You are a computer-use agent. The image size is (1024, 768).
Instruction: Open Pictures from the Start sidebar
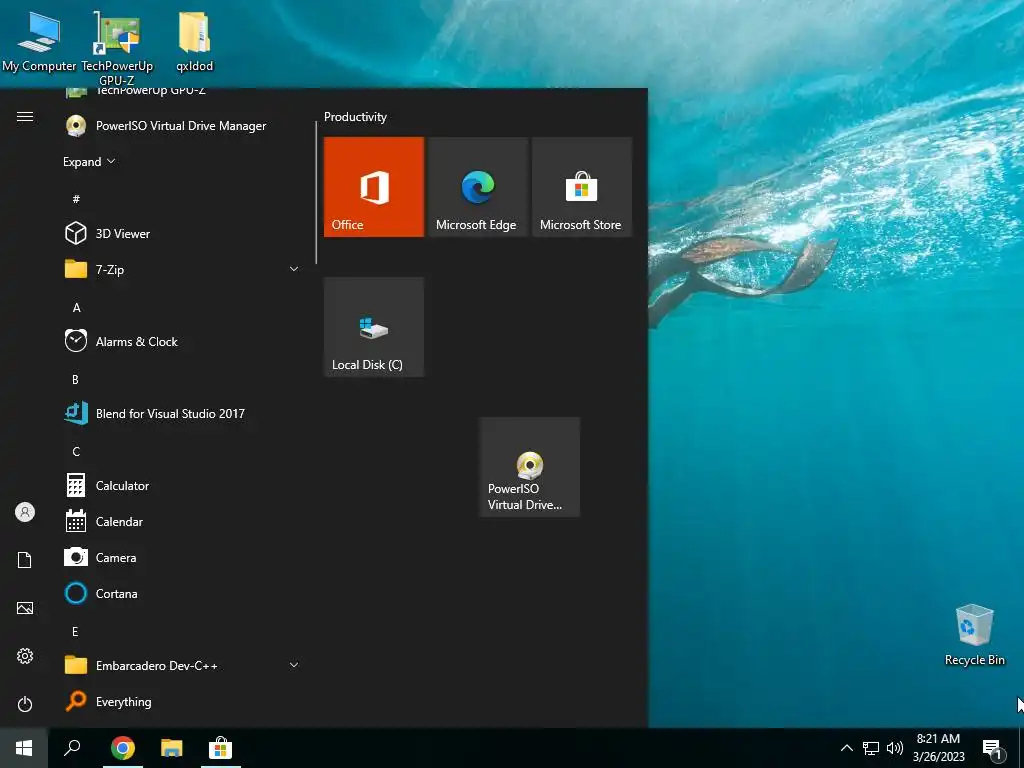click(x=25, y=608)
